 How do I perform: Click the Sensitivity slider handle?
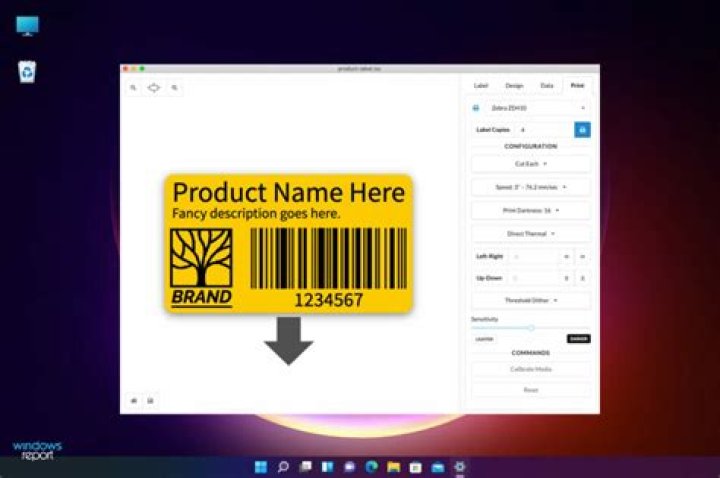pyautogui.click(x=531, y=328)
